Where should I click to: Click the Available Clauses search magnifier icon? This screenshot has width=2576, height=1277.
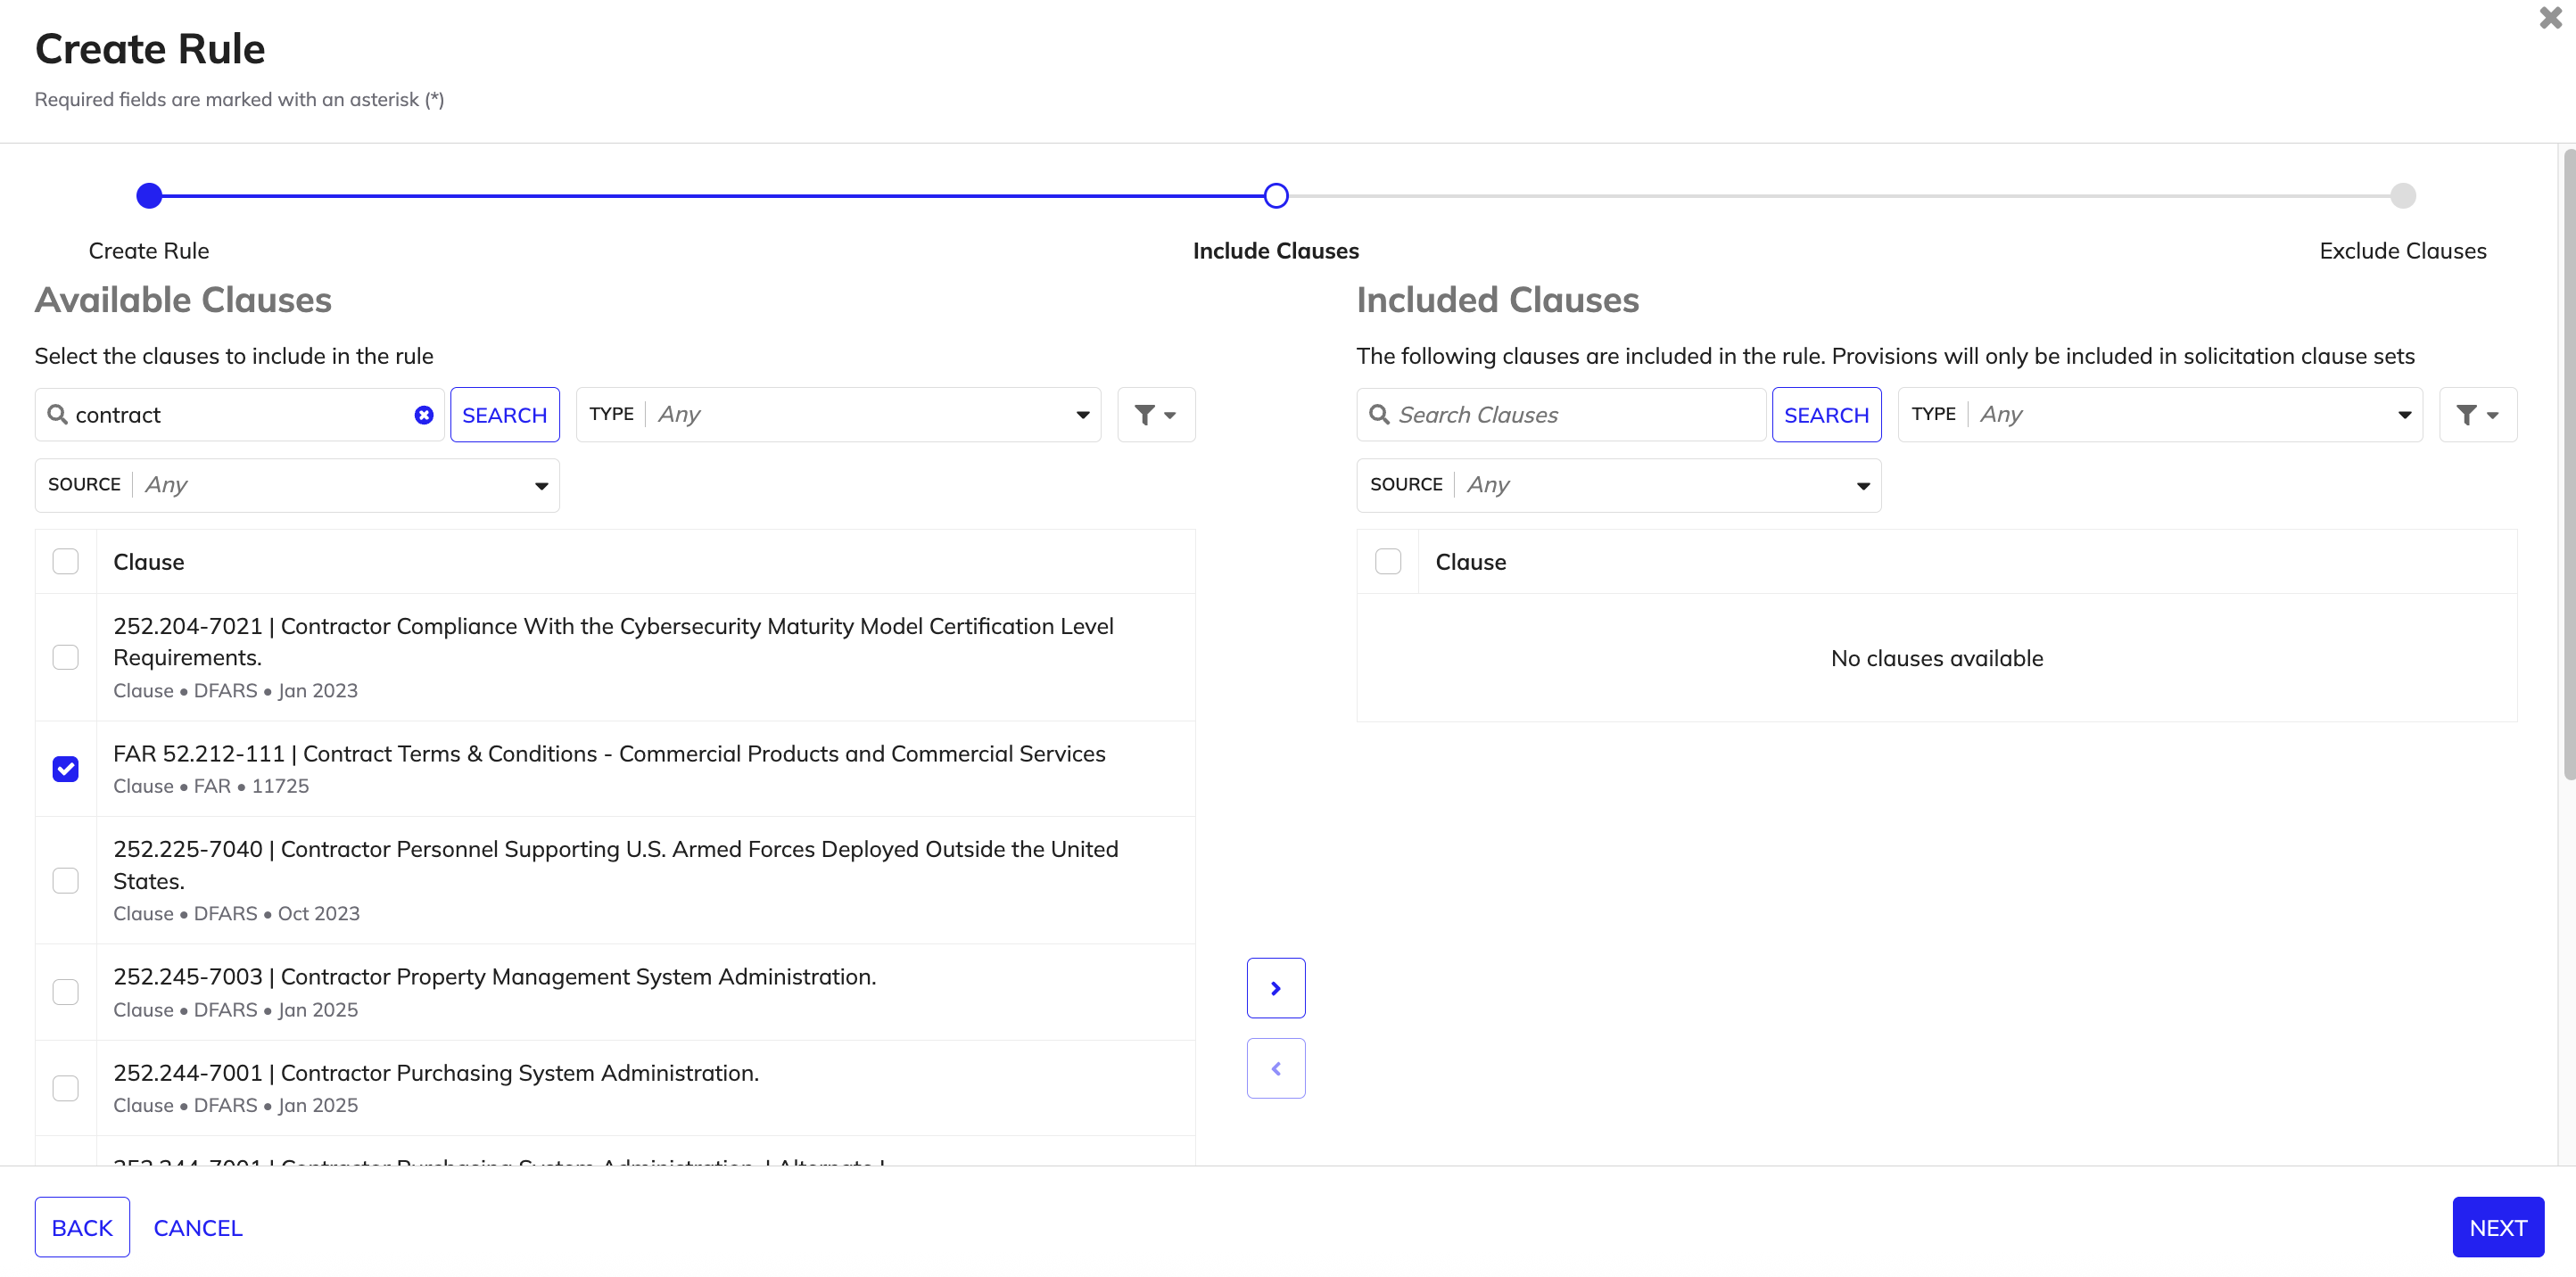(x=58, y=415)
